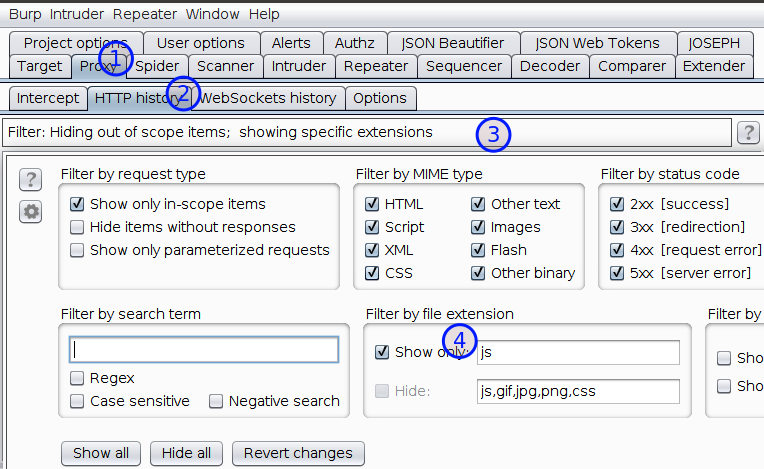Click the Hide extensions field js,gif,jpg,png,css

point(578,392)
